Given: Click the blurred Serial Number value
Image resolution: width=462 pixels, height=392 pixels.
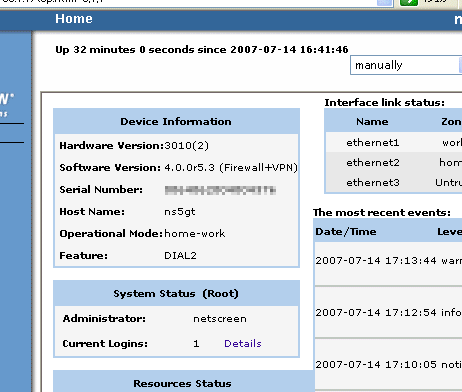Looking at the screenshot, I should coord(220,190).
